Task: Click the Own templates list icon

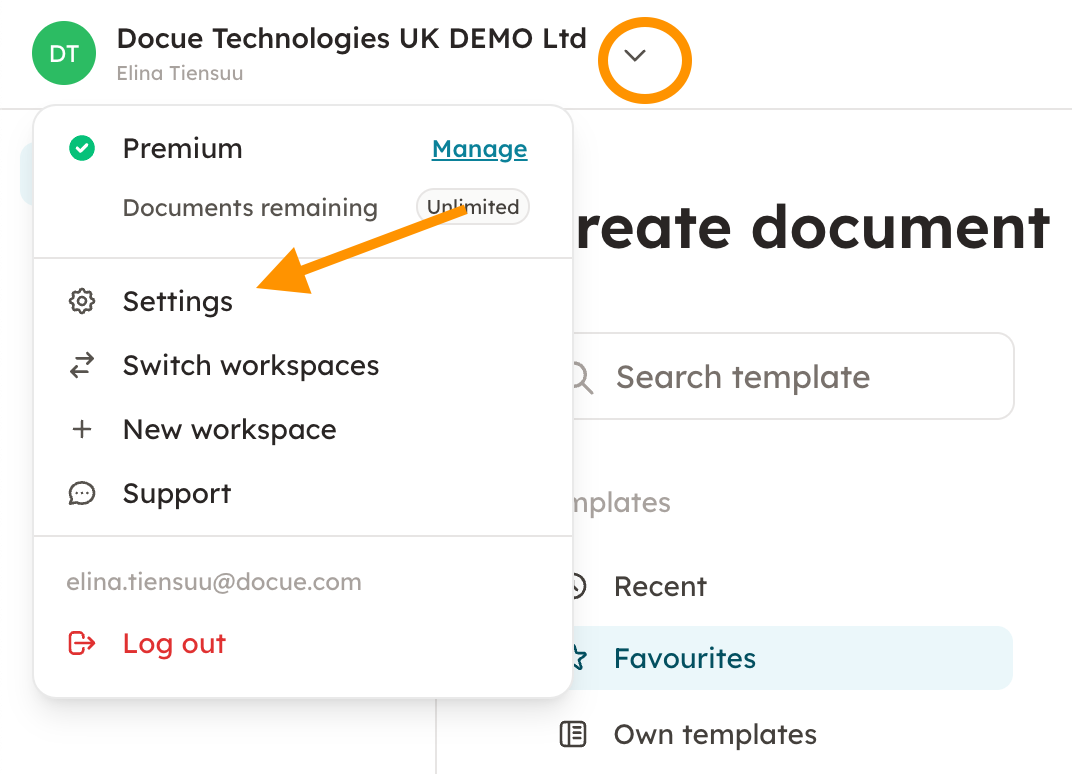Action: tap(573, 735)
